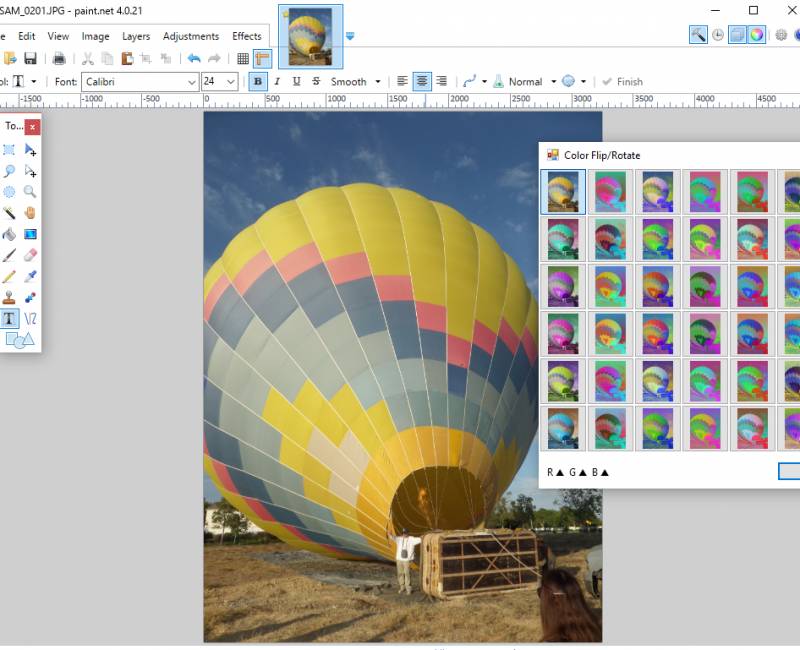Toggle the Colors window button
Image resolution: width=800 pixels, height=650 pixels.
[x=757, y=35]
